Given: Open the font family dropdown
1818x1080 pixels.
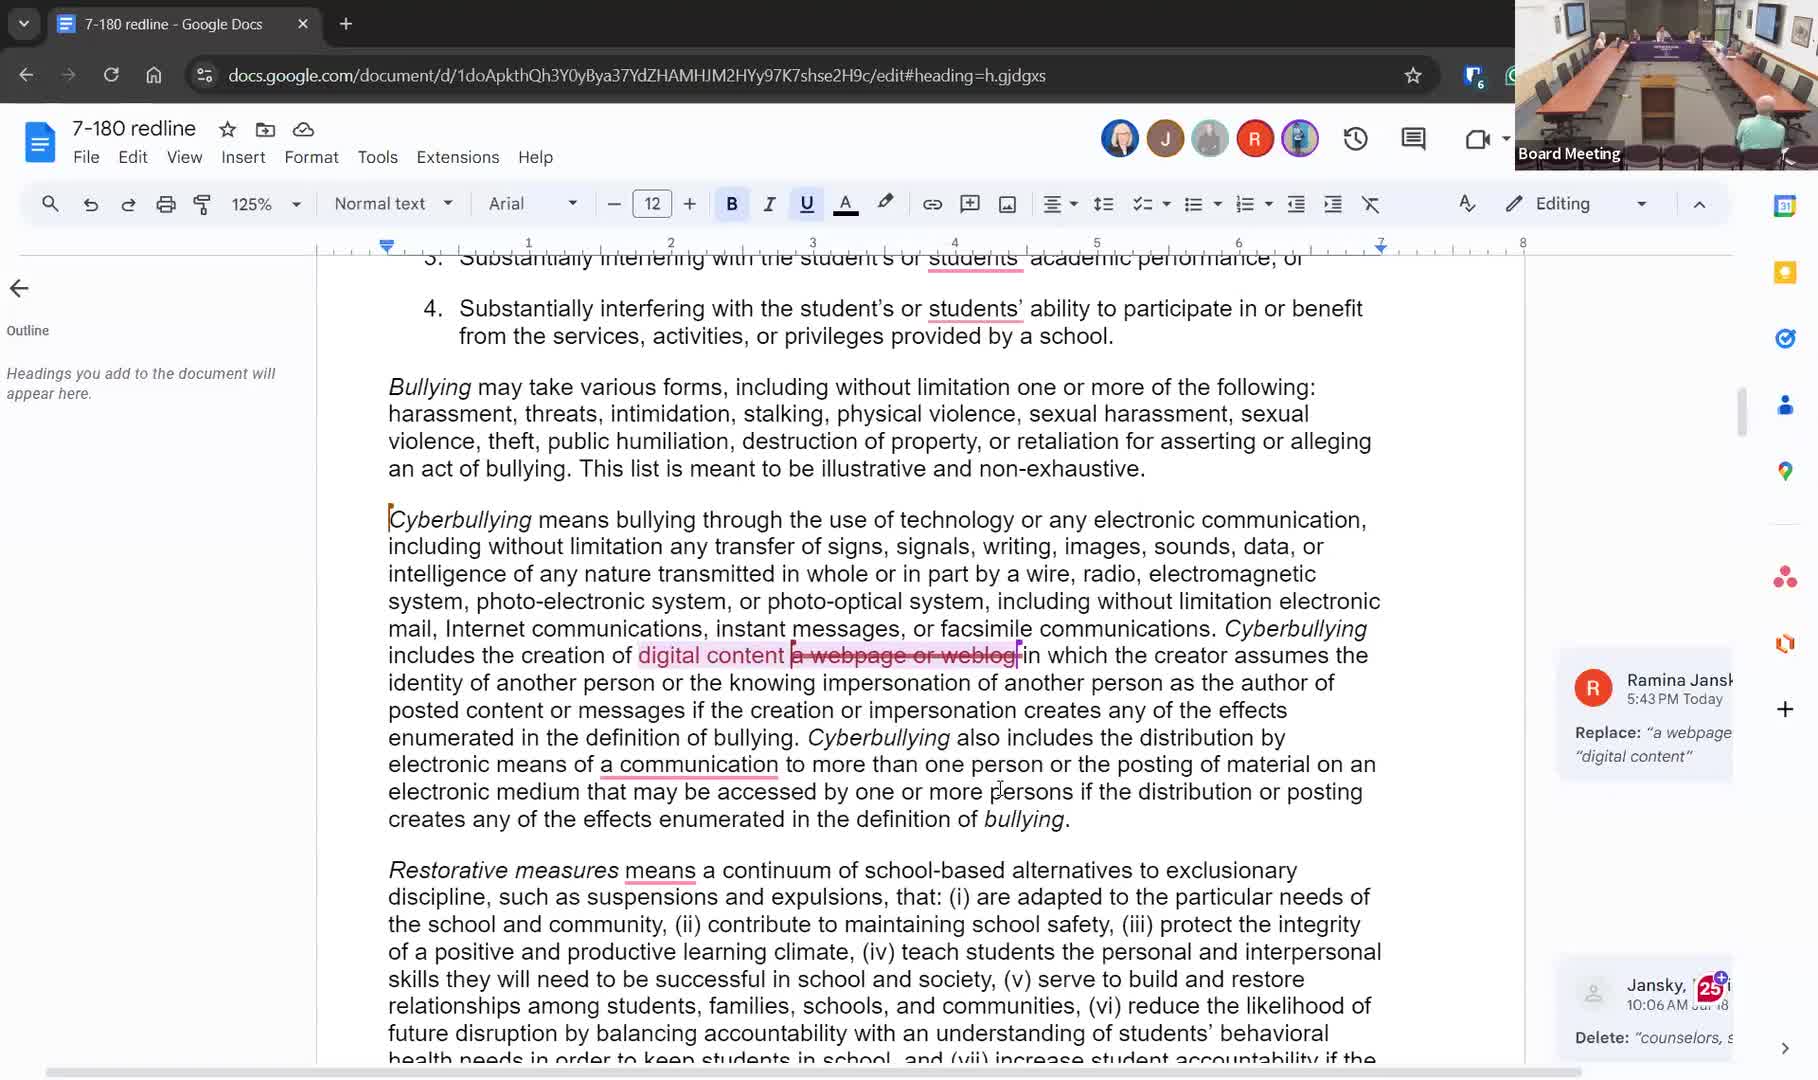Looking at the screenshot, I should (531, 204).
